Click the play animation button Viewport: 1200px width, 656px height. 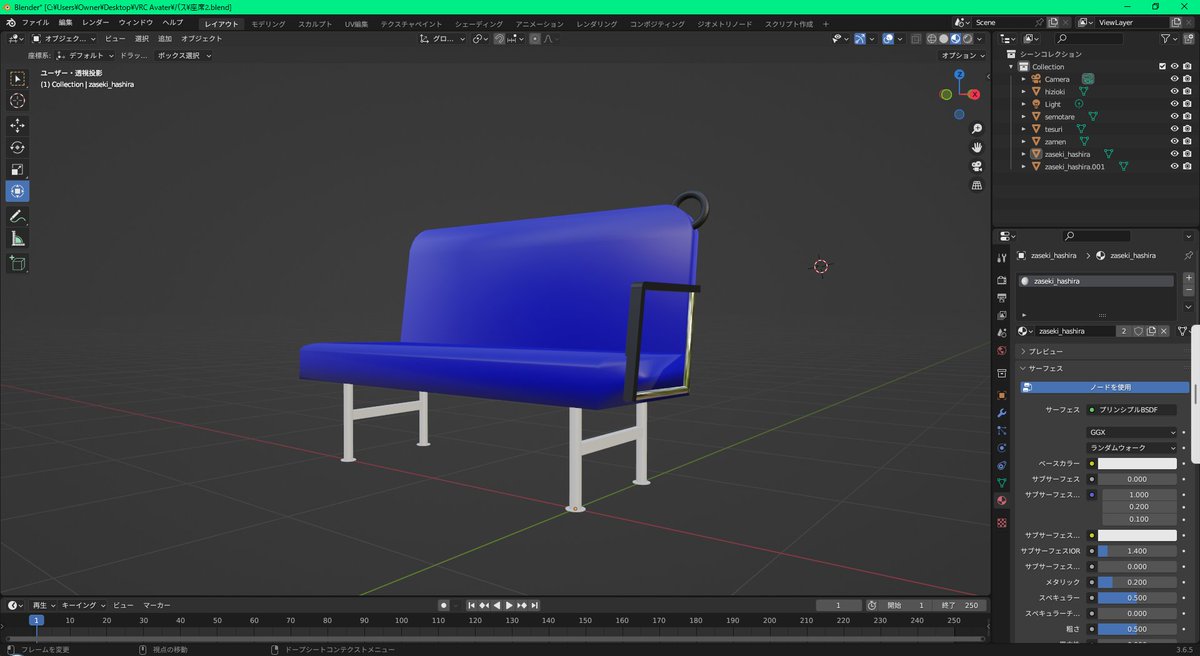(509, 605)
